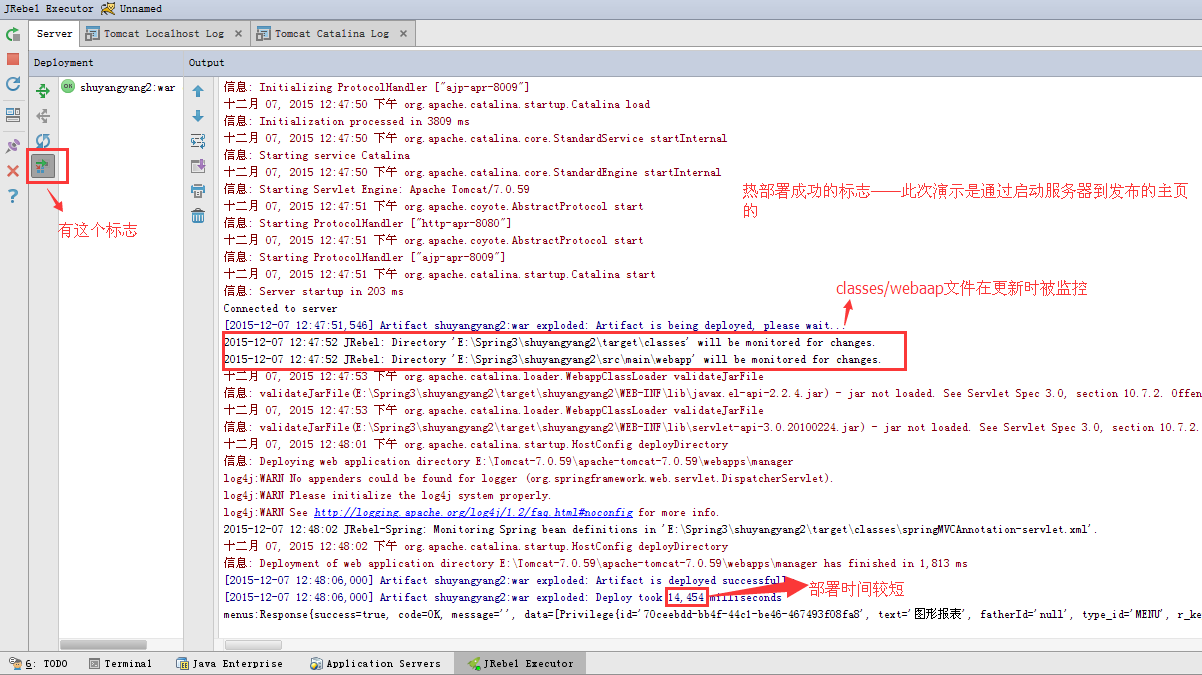Click the 'No appenders could be found' warning line

point(528,478)
